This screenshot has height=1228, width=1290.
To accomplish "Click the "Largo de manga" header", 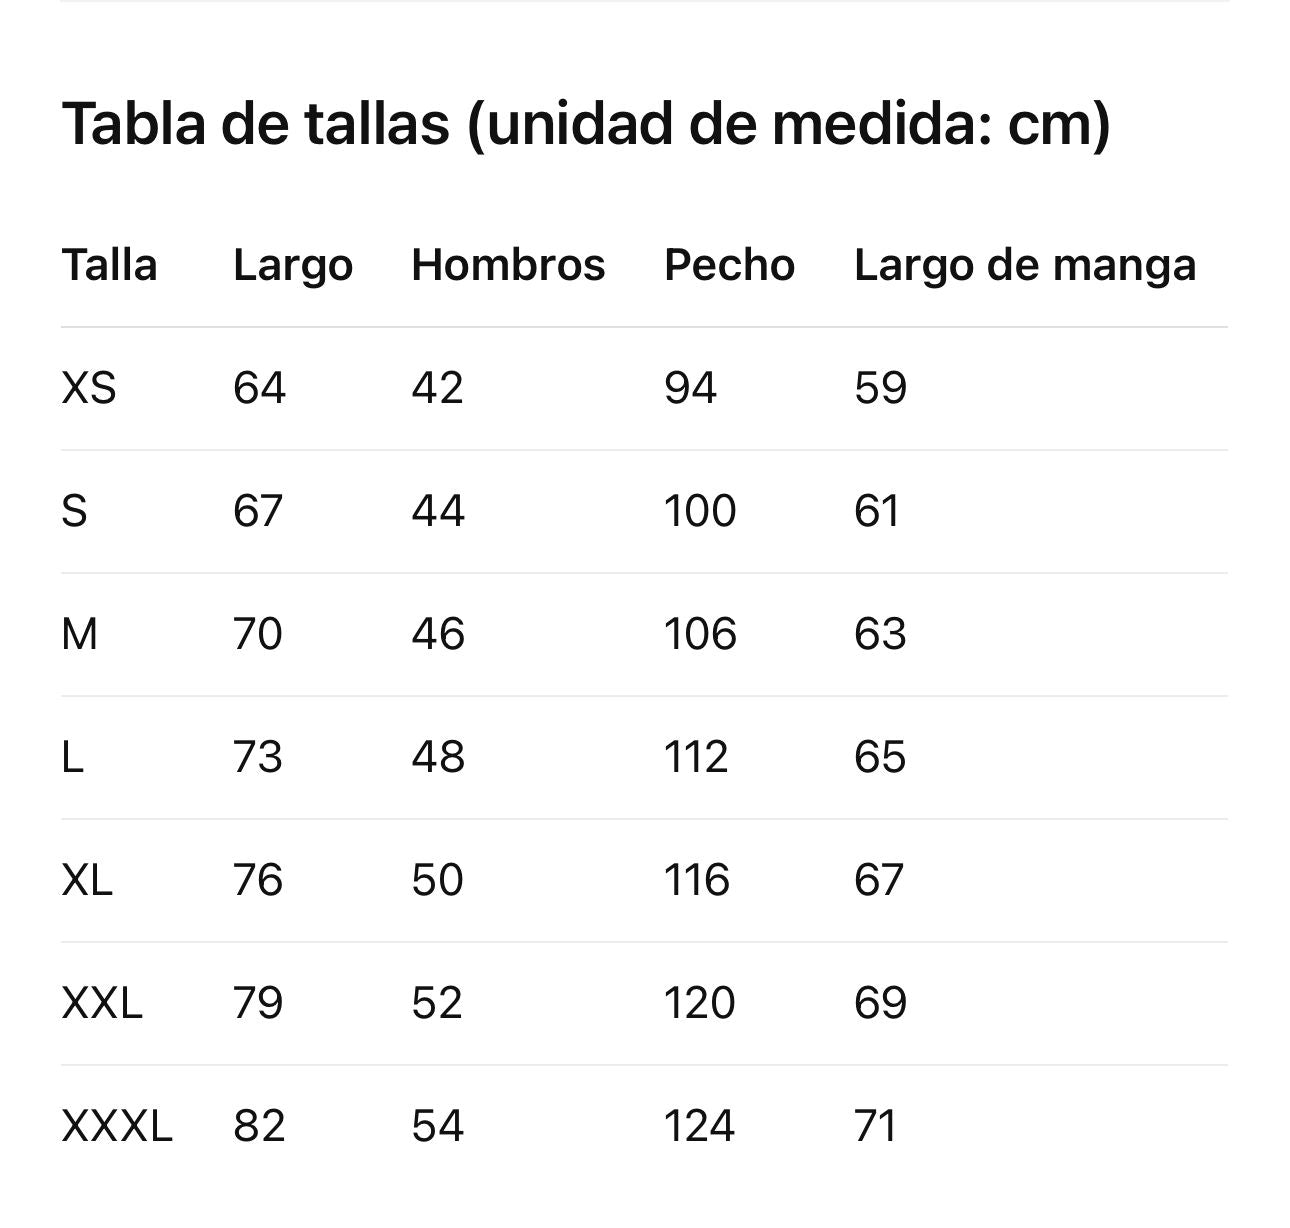I will click(1024, 266).
